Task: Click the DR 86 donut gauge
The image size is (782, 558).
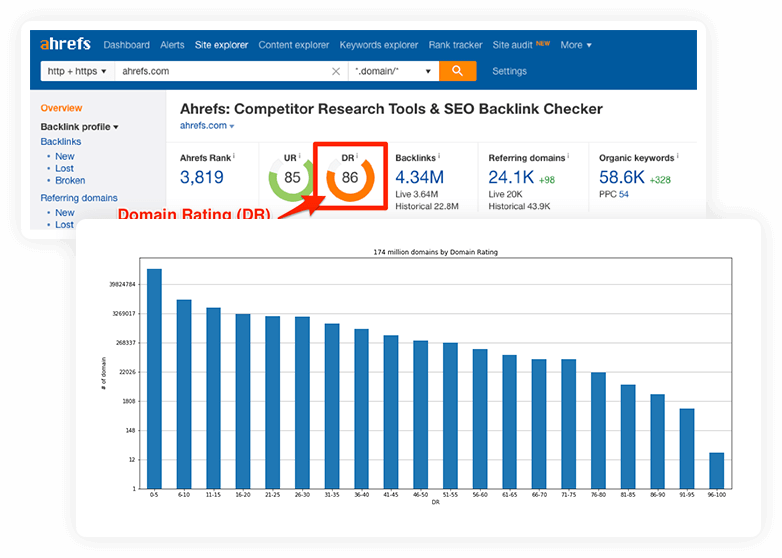Action: click(349, 177)
